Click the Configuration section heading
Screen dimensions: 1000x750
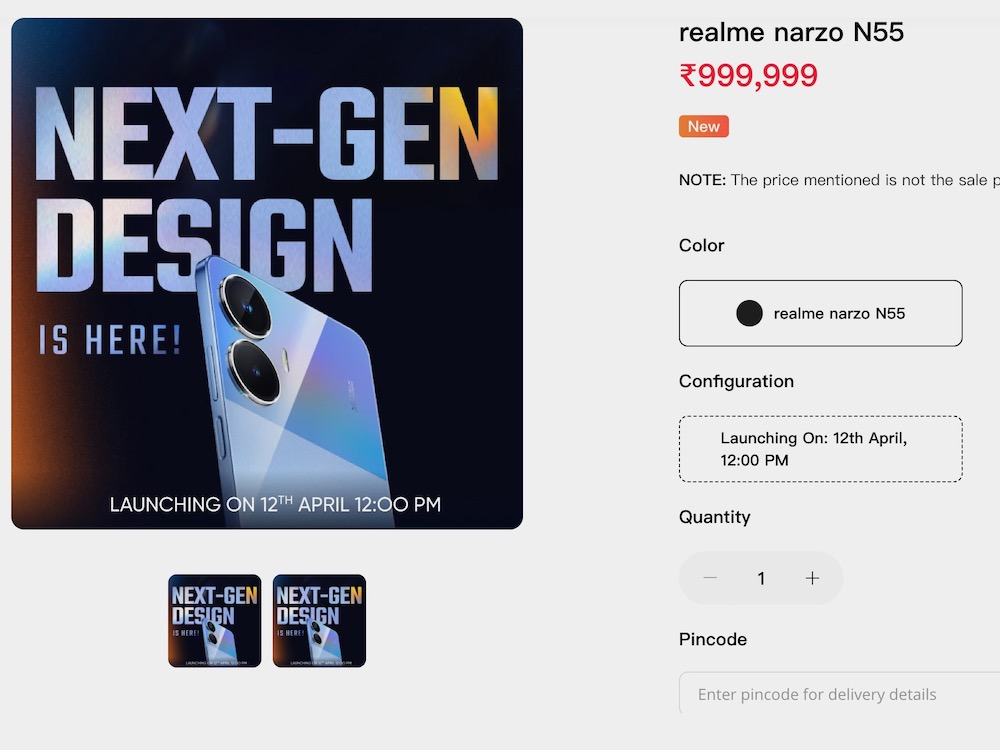coord(736,381)
